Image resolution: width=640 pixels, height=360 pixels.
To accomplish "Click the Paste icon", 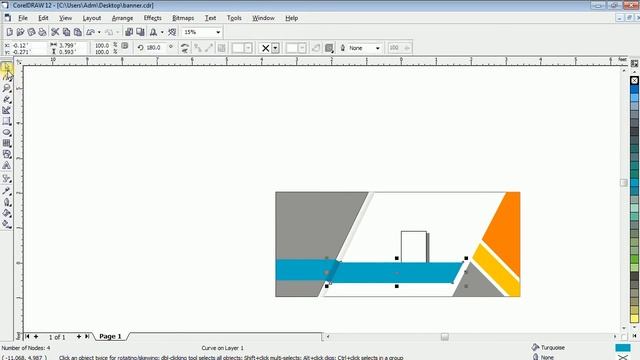I will (77, 32).
